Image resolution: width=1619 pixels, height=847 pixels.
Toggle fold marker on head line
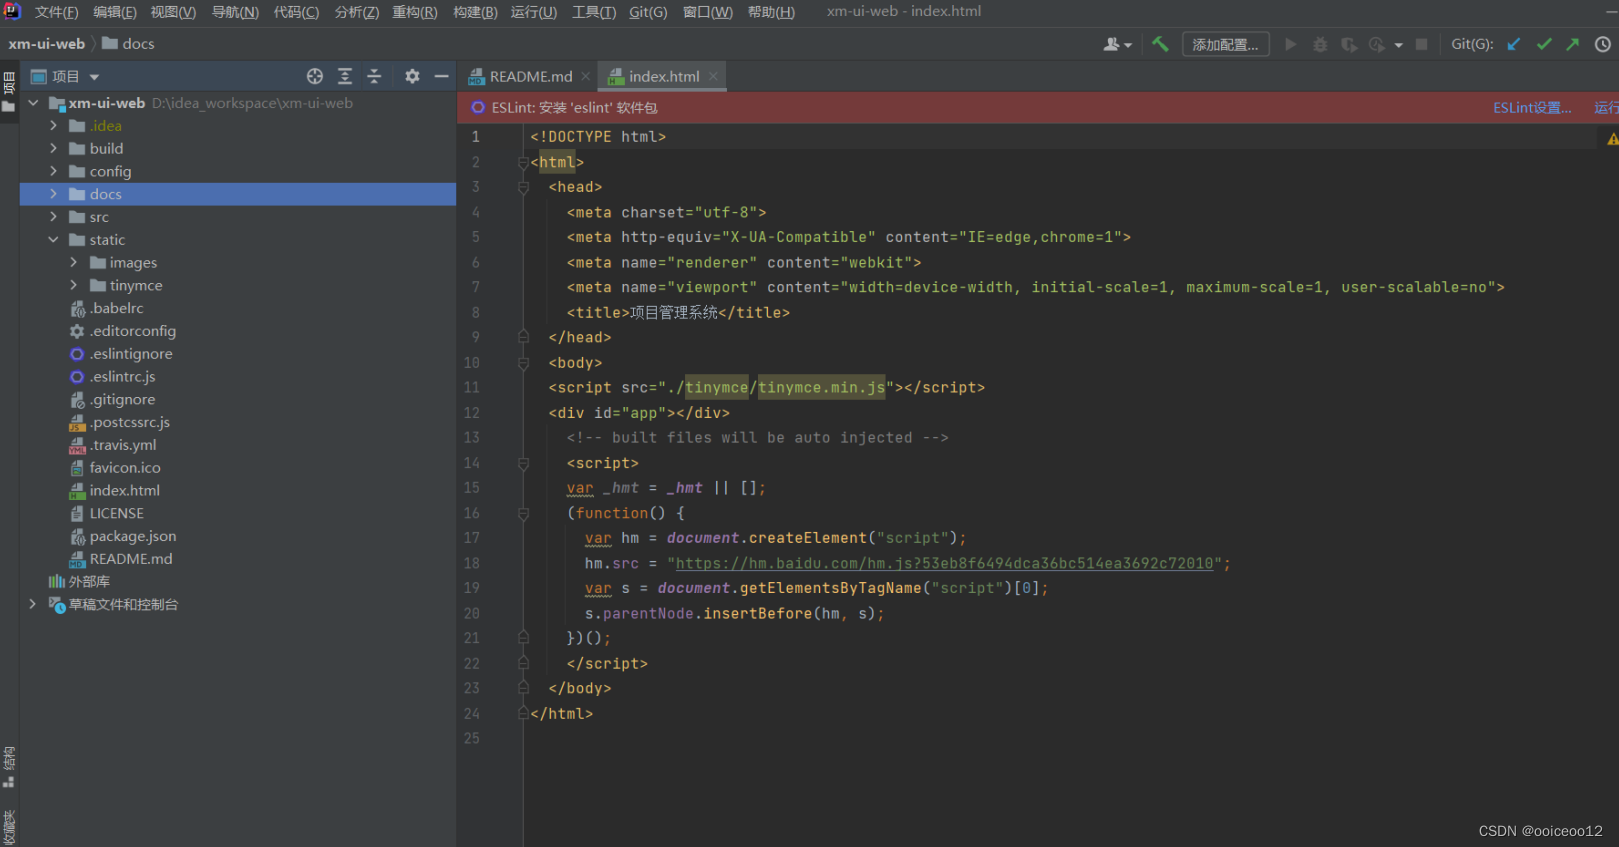523,187
